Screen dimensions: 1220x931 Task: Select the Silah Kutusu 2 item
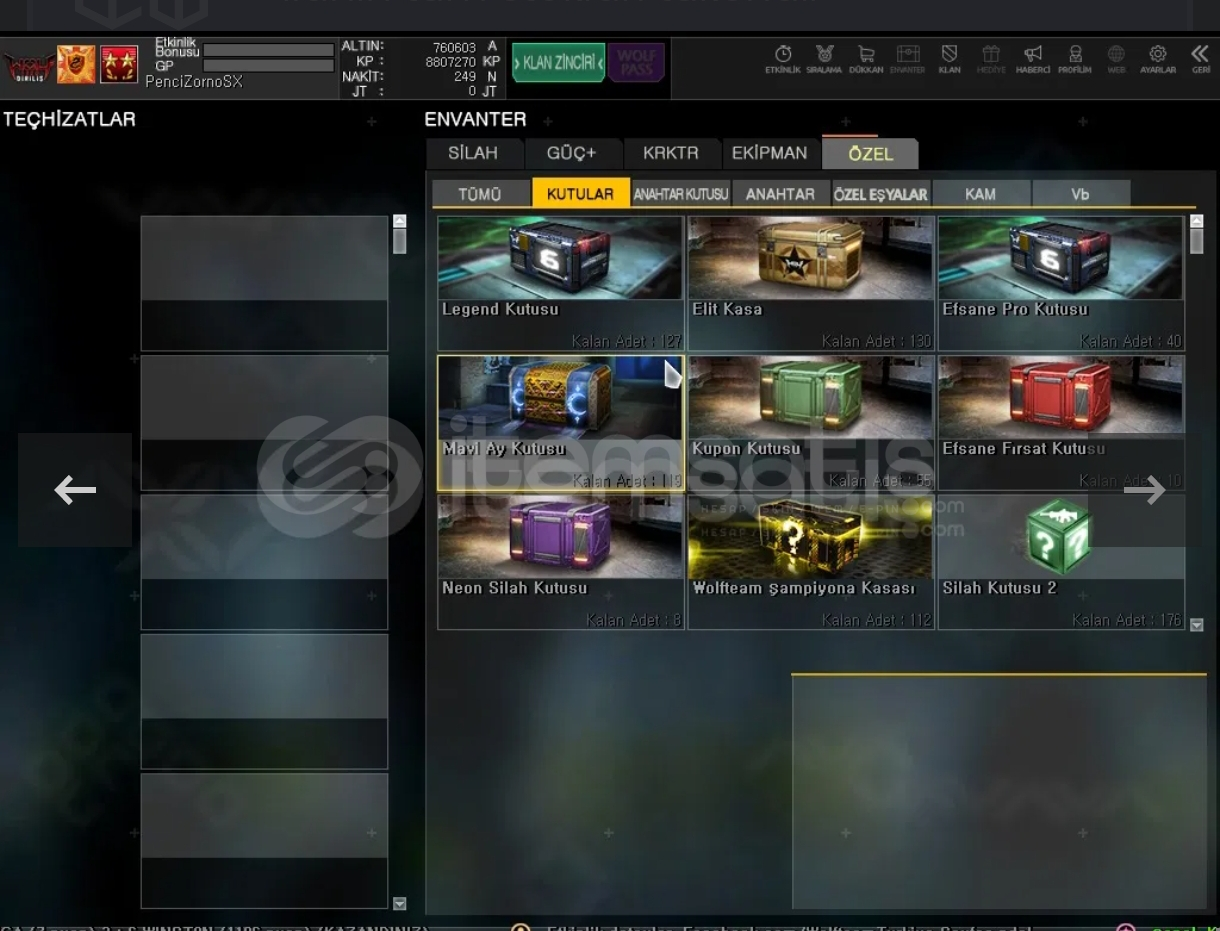tap(1060, 562)
